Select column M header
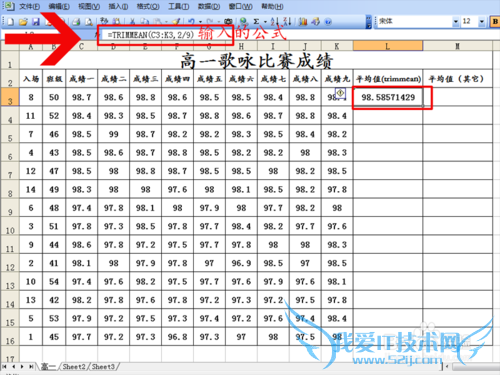The height and width of the screenshot is (375, 500). 457,46
